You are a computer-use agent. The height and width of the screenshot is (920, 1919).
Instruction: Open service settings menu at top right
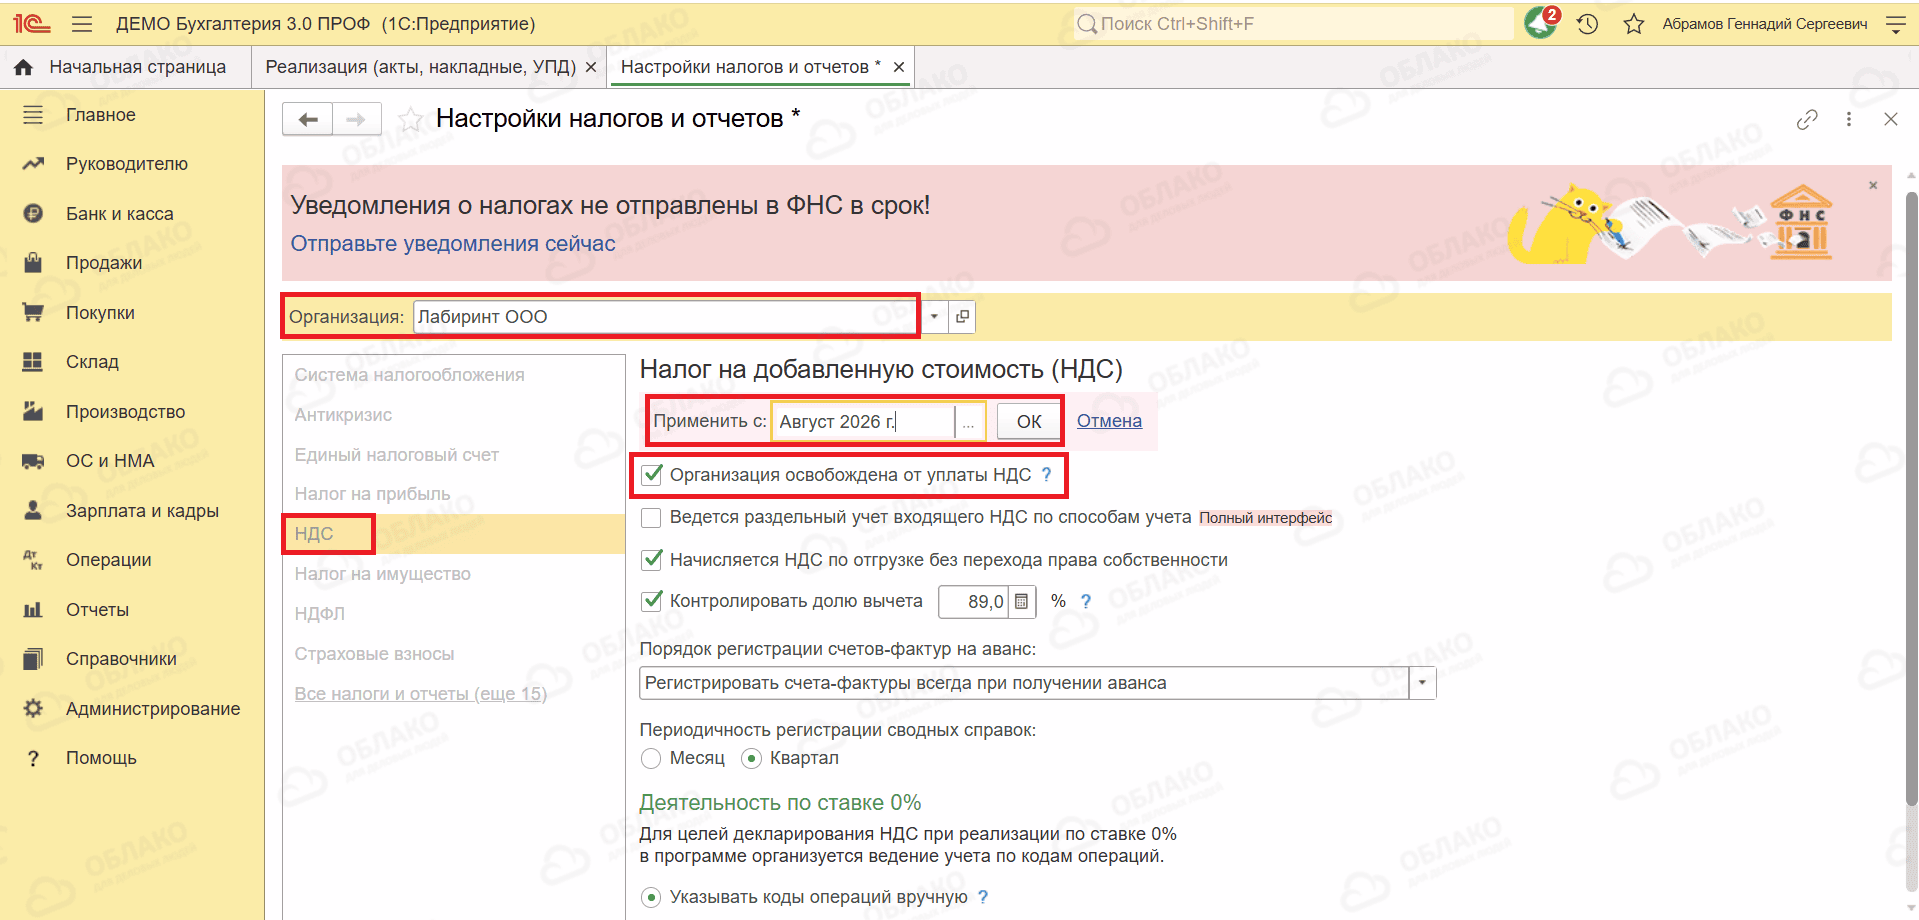pos(1895,24)
